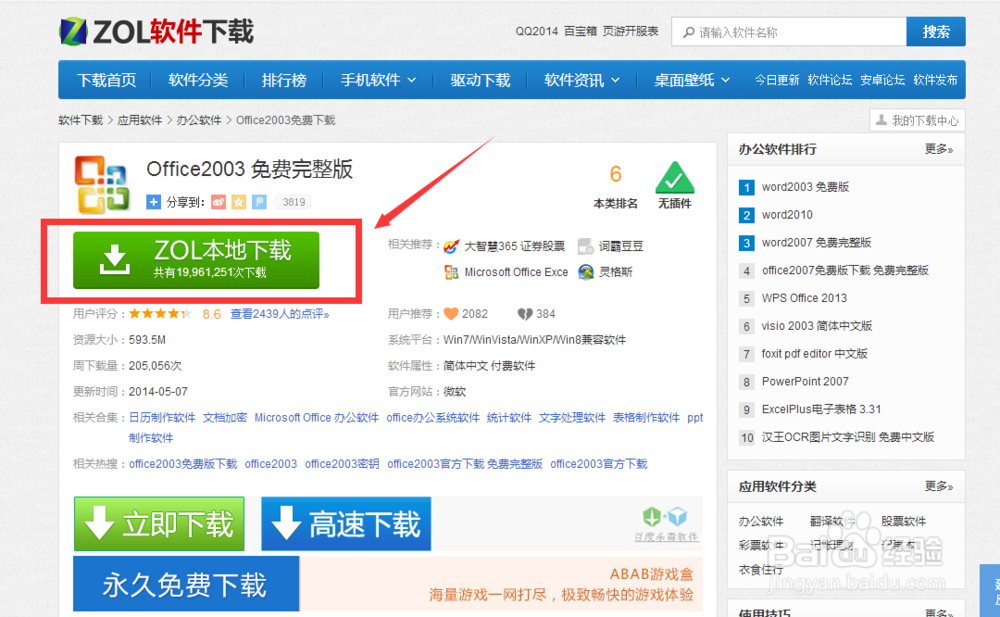
Task: Open 汉王OCR图片文字识别 item
Action: (848, 437)
